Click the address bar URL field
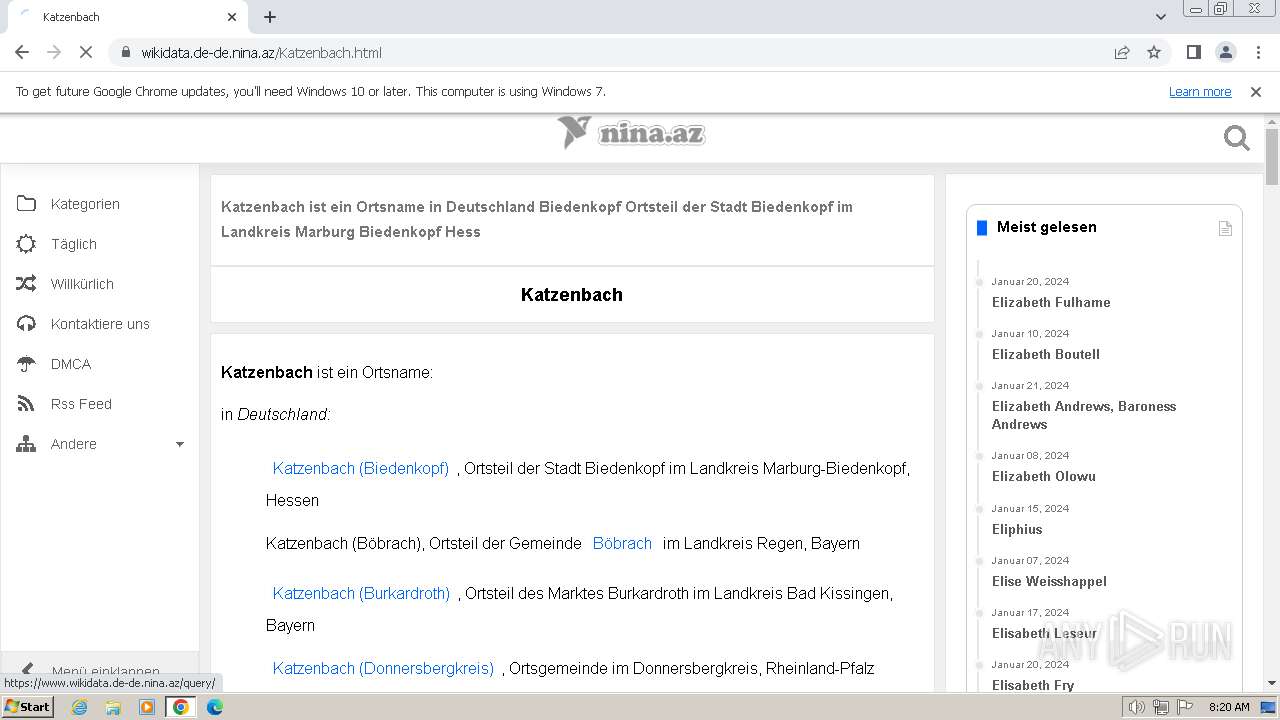This screenshot has height=720, width=1280. [x=600, y=53]
